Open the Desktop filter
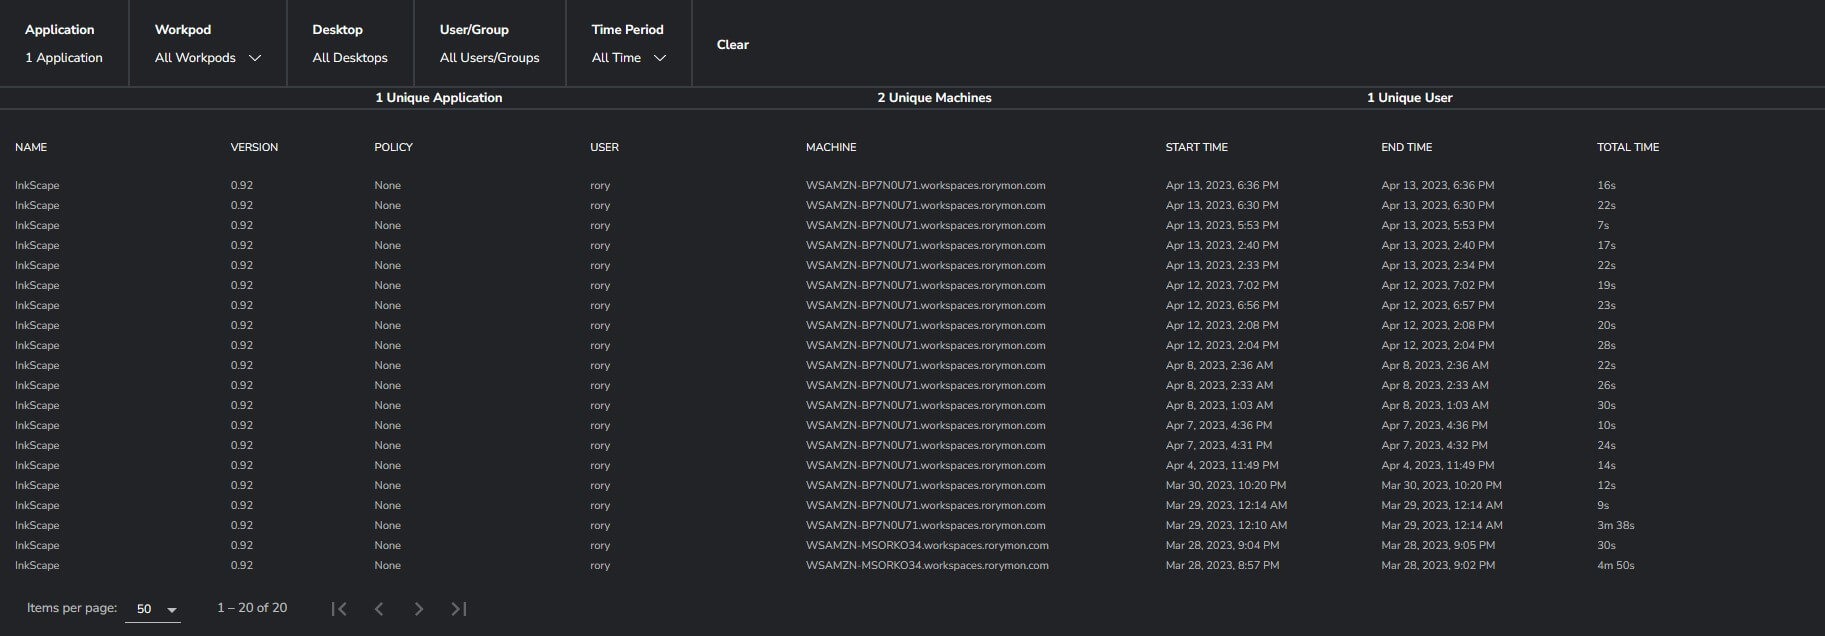This screenshot has height=636, width=1825. point(349,44)
